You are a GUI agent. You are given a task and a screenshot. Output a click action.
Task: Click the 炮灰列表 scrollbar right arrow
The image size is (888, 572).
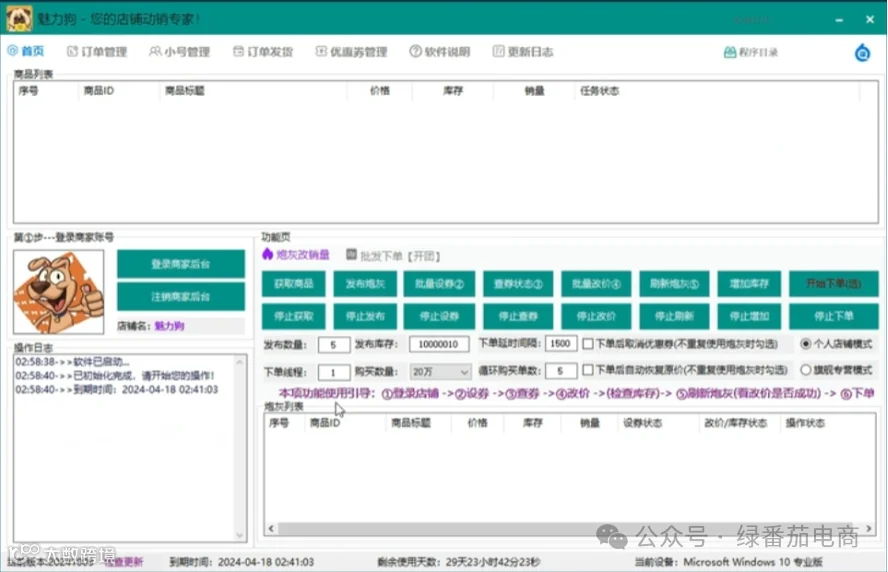point(869,528)
